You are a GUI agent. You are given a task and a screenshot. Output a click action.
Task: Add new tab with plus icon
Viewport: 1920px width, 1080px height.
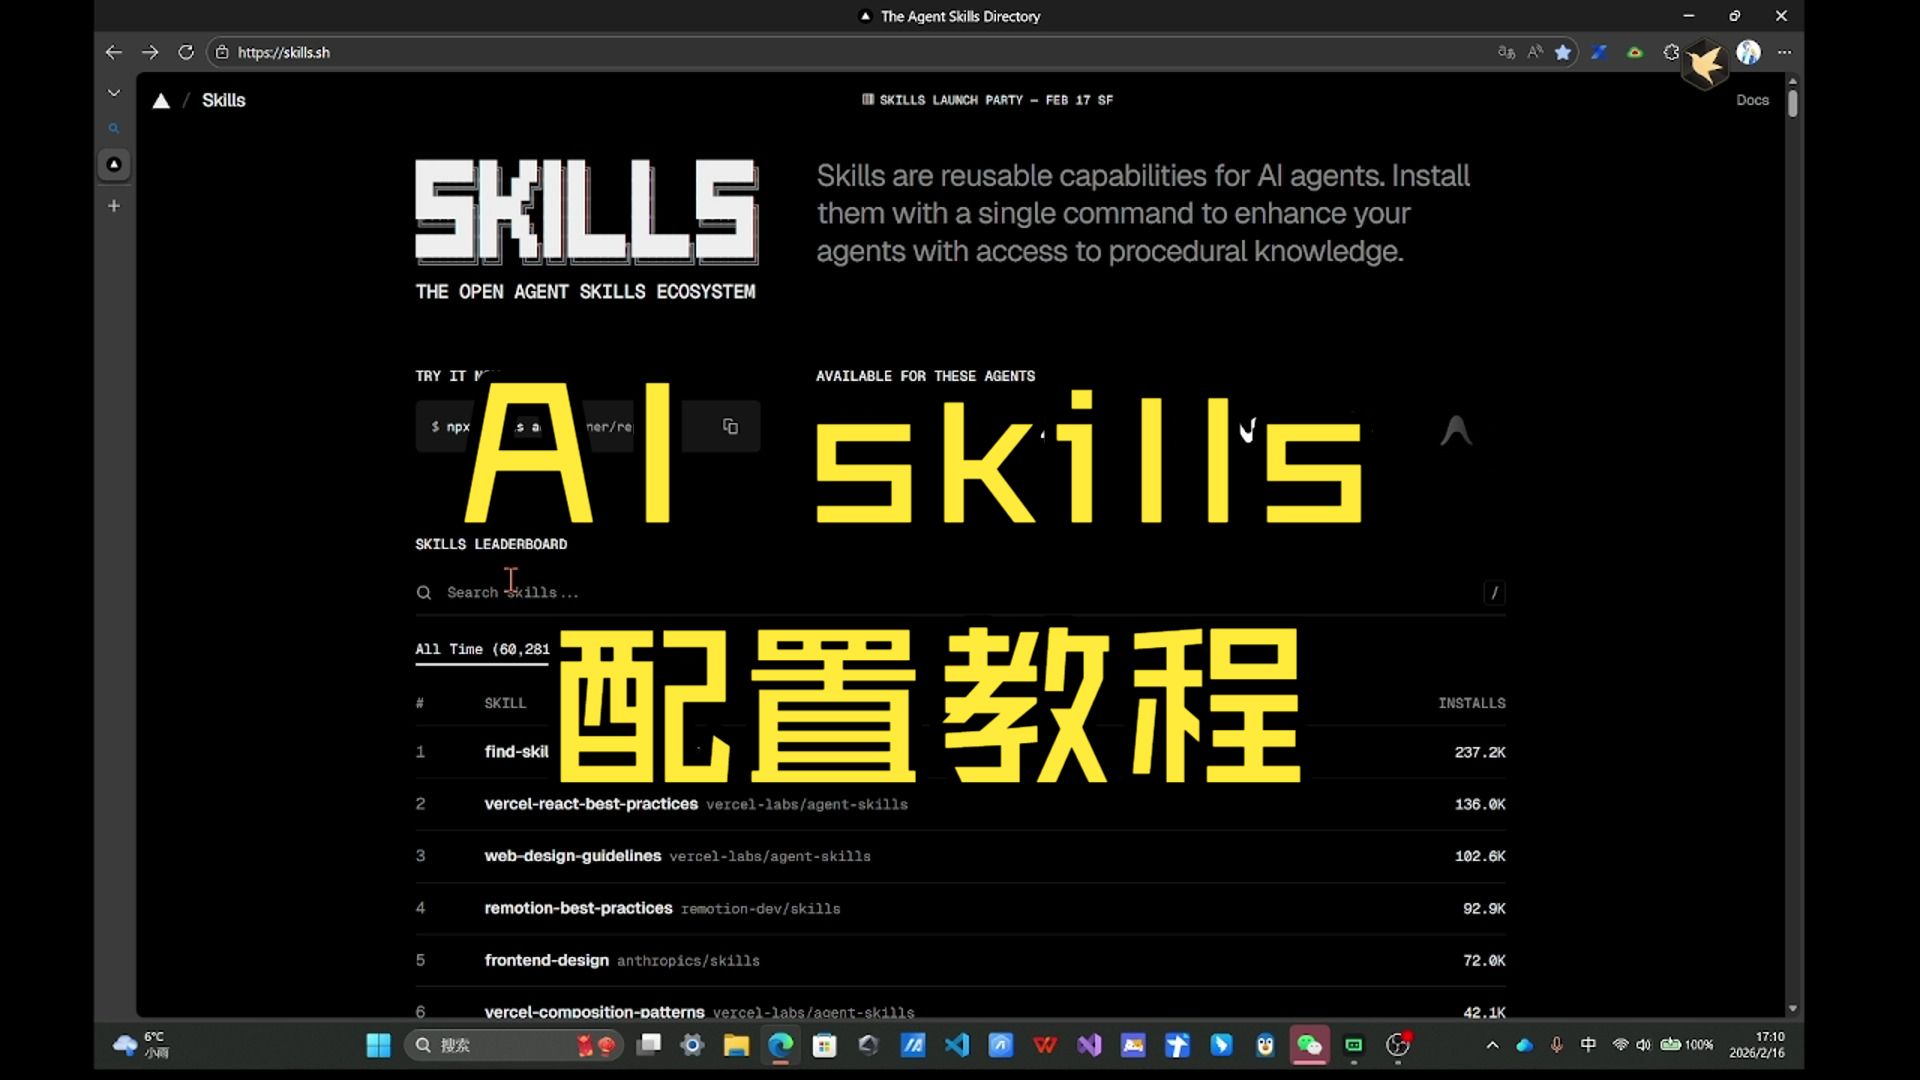click(x=114, y=206)
